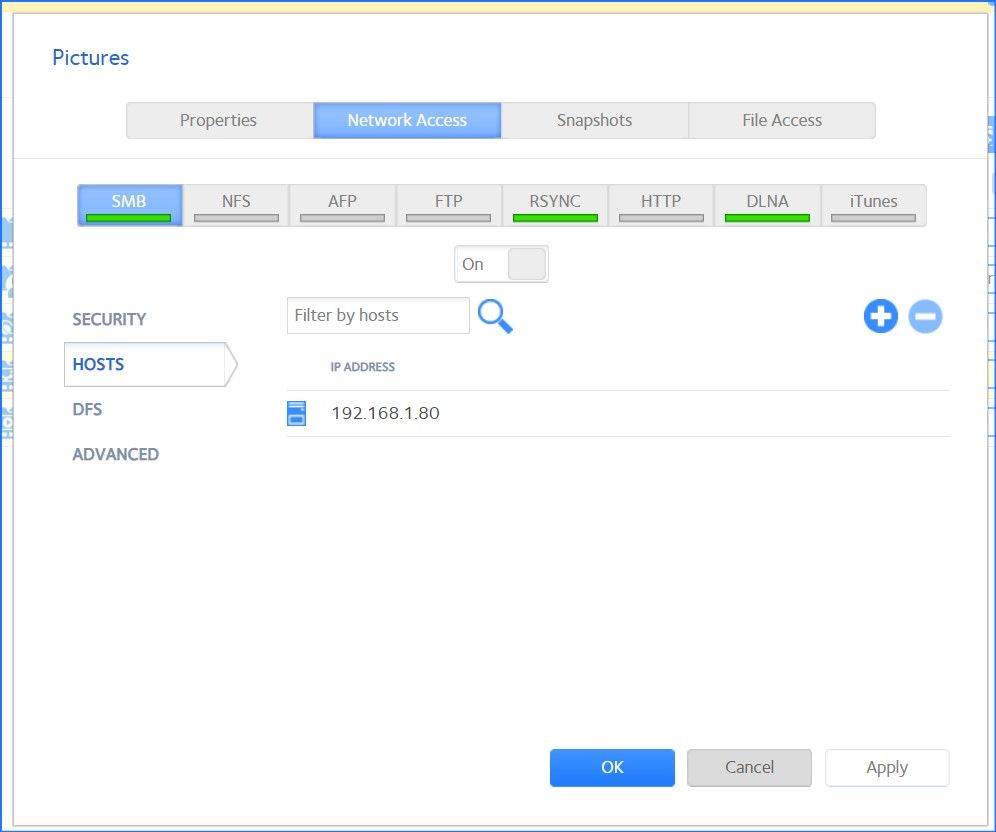This screenshot has width=996, height=832.
Task: Switch to the Properties tab
Action: pyautogui.click(x=218, y=120)
